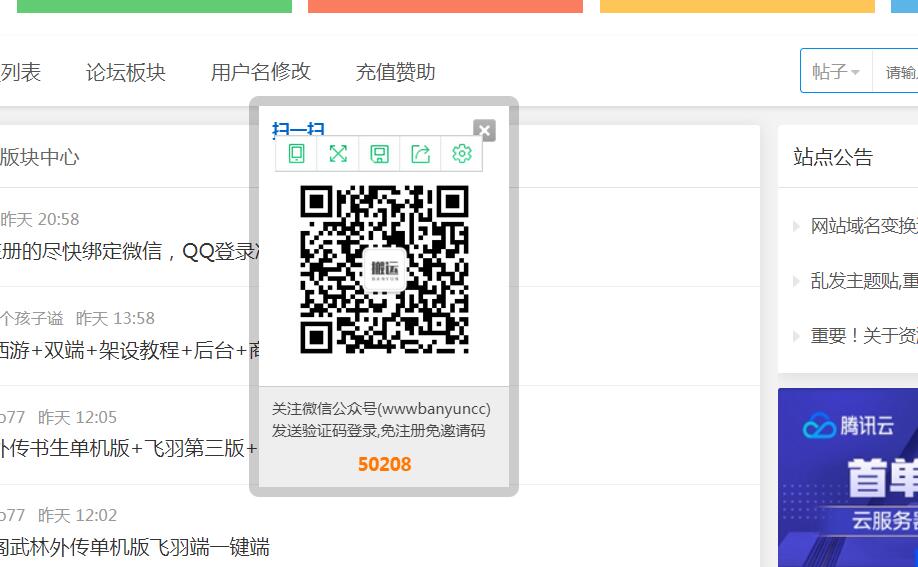Click the share arrow icon above QR code

pyautogui.click(x=420, y=153)
